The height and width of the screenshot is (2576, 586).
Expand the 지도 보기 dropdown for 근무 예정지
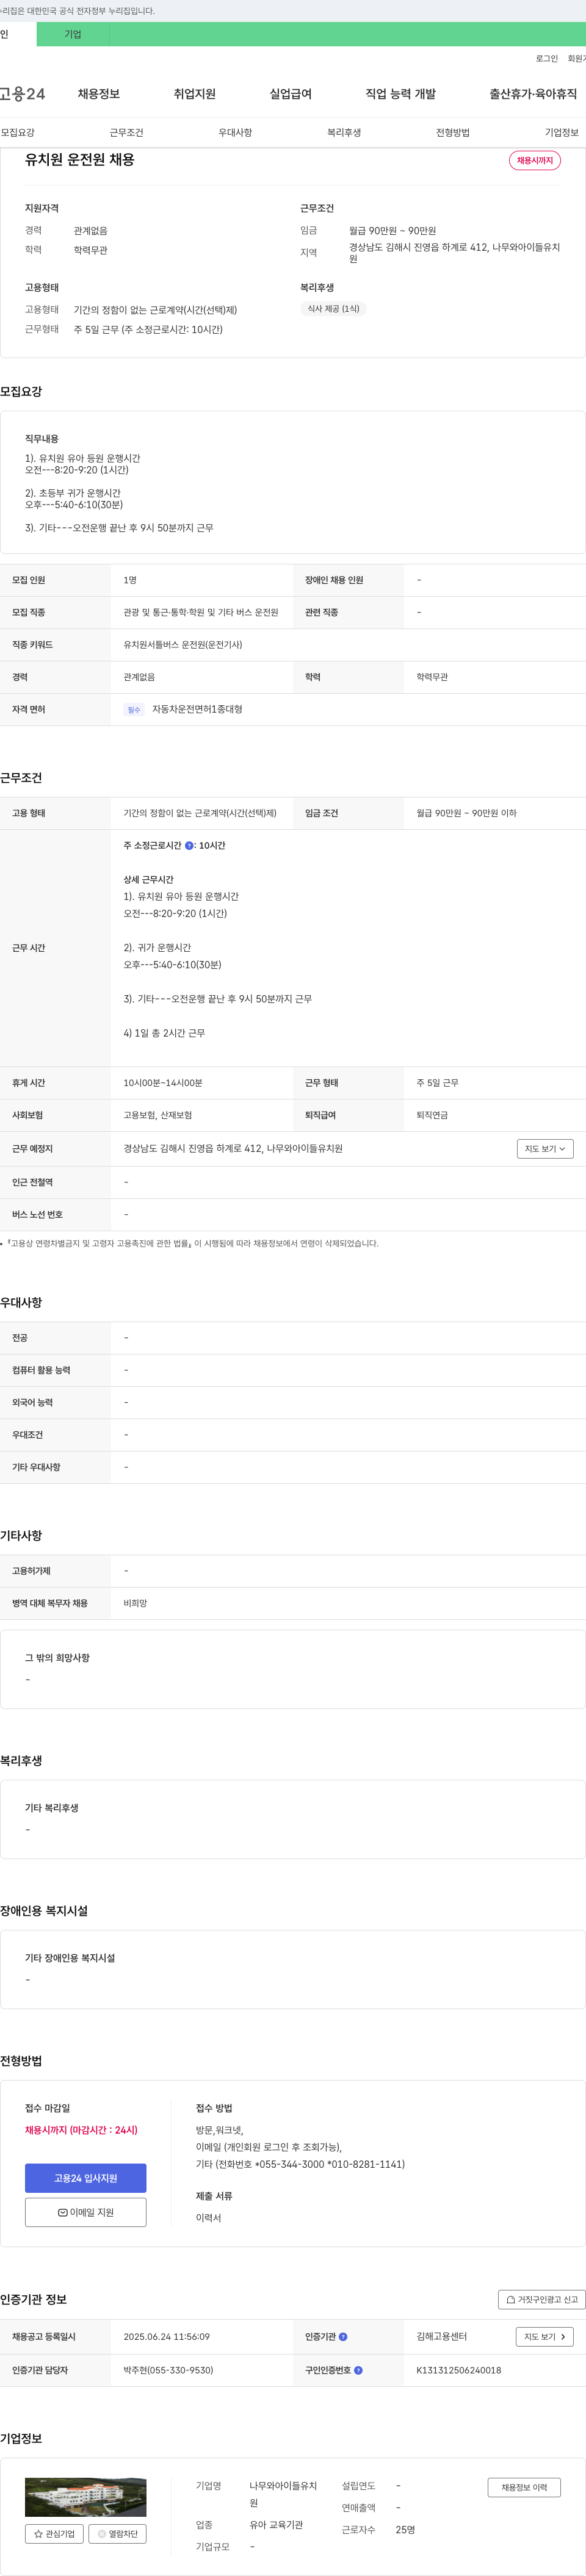(545, 1149)
